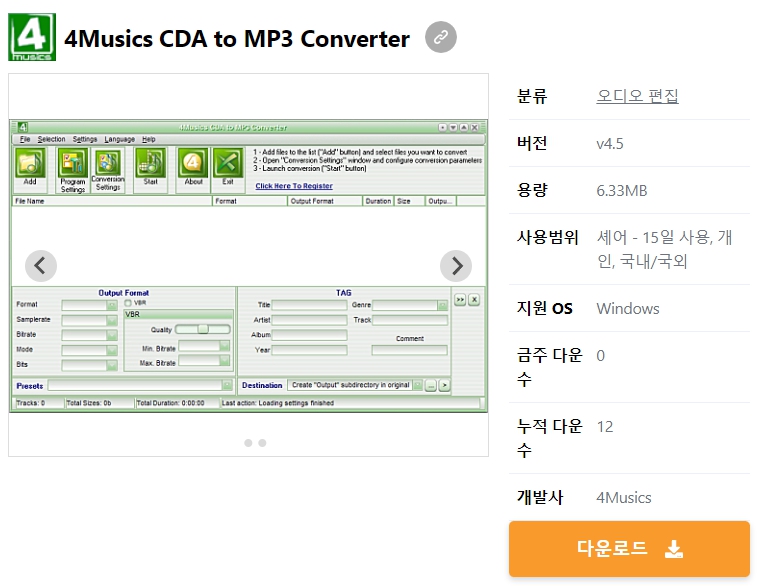Click the size value '6.33MB'
The height and width of the screenshot is (586, 758).
point(622,190)
